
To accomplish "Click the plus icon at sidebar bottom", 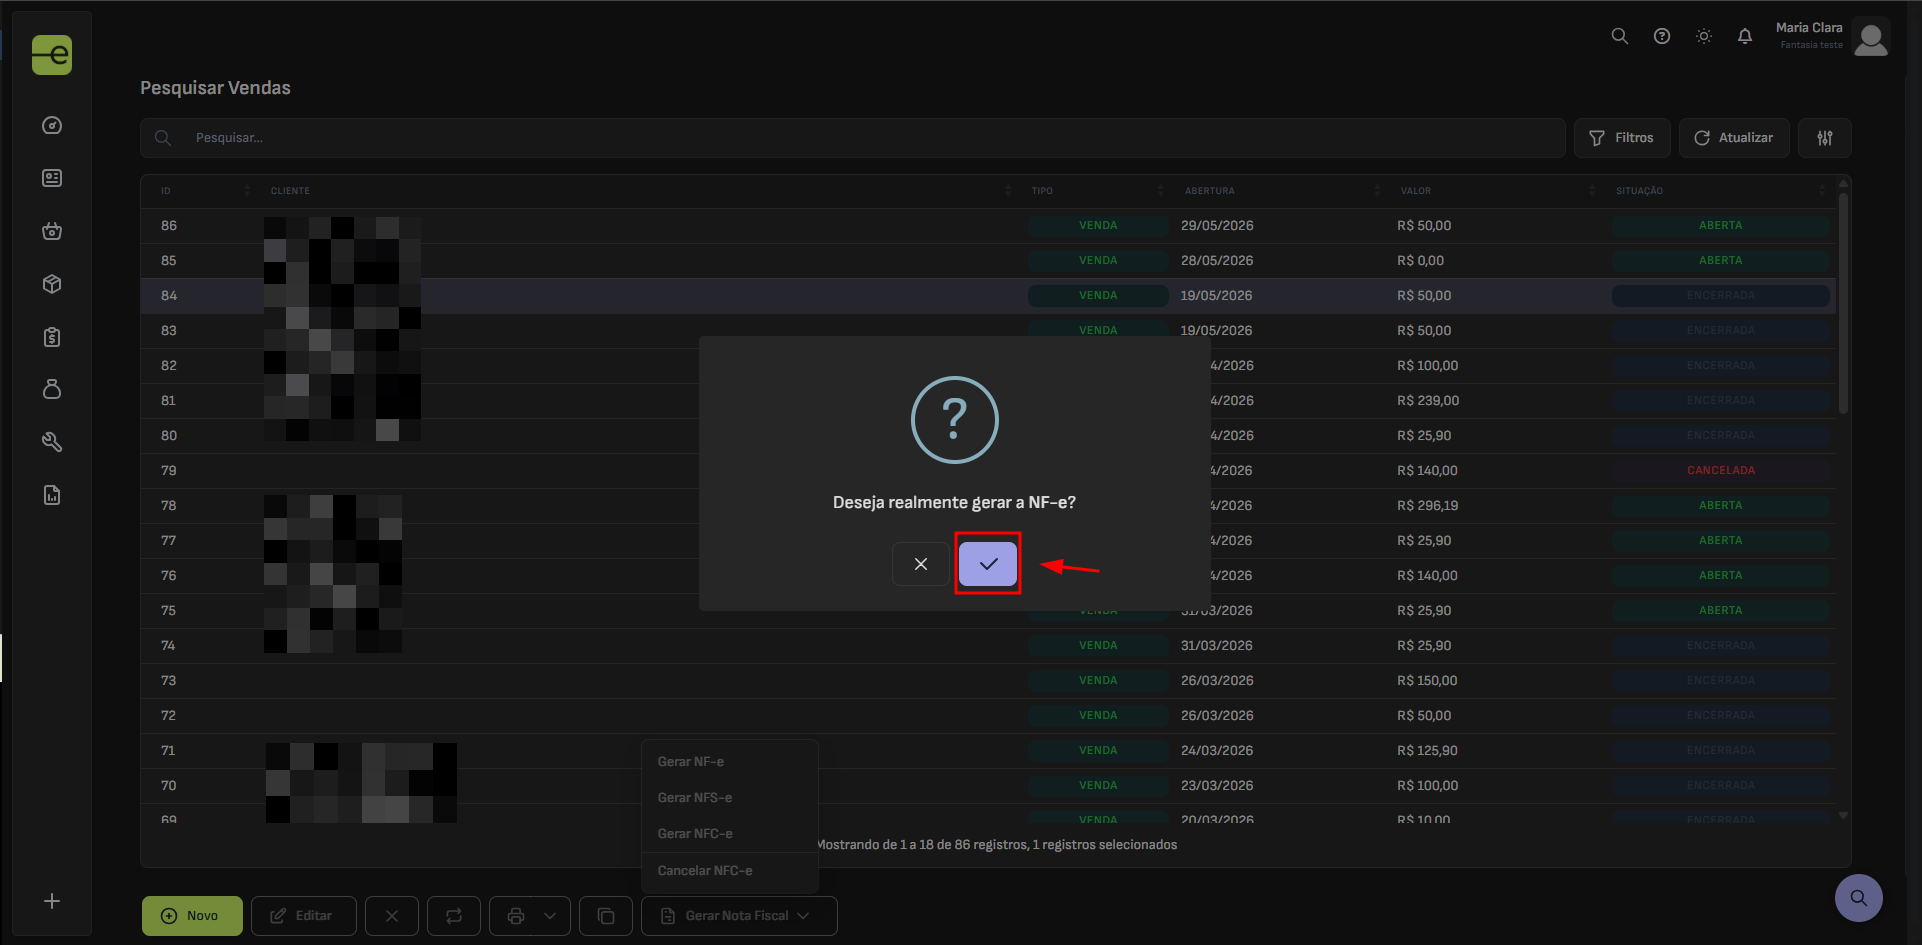I will (x=52, y=901).
